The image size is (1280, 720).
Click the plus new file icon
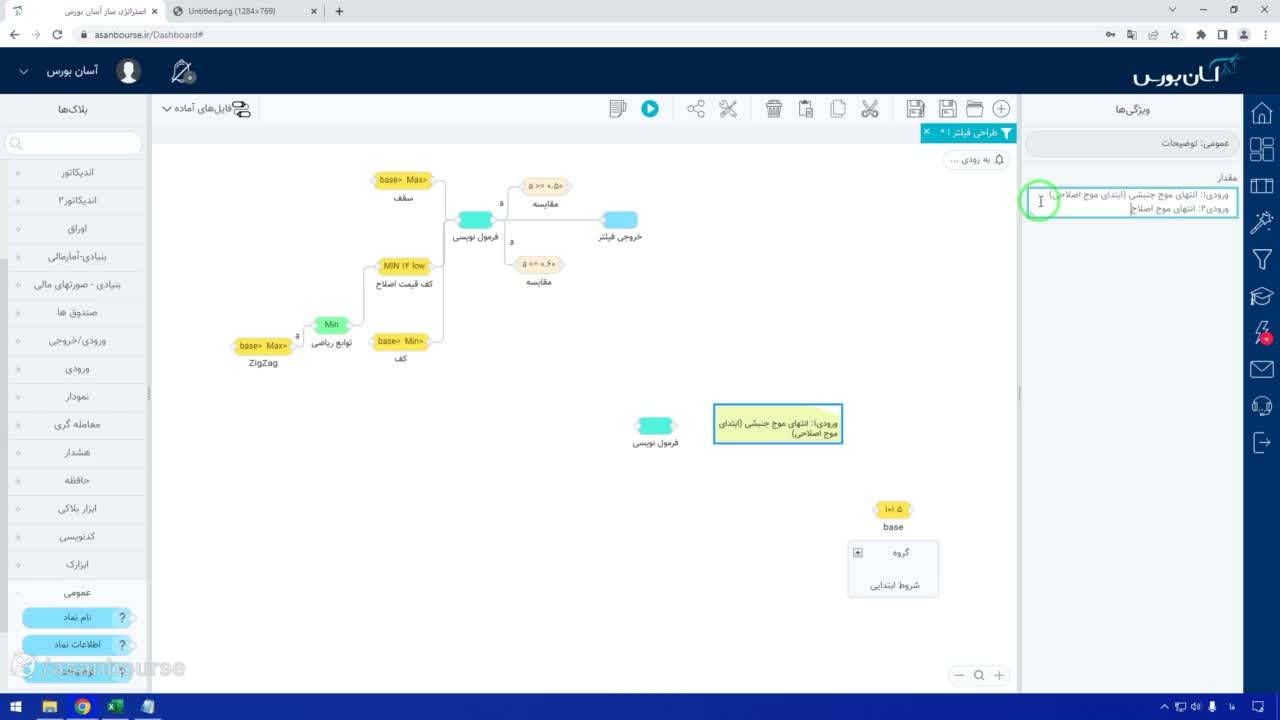(x=1001, y=109)
